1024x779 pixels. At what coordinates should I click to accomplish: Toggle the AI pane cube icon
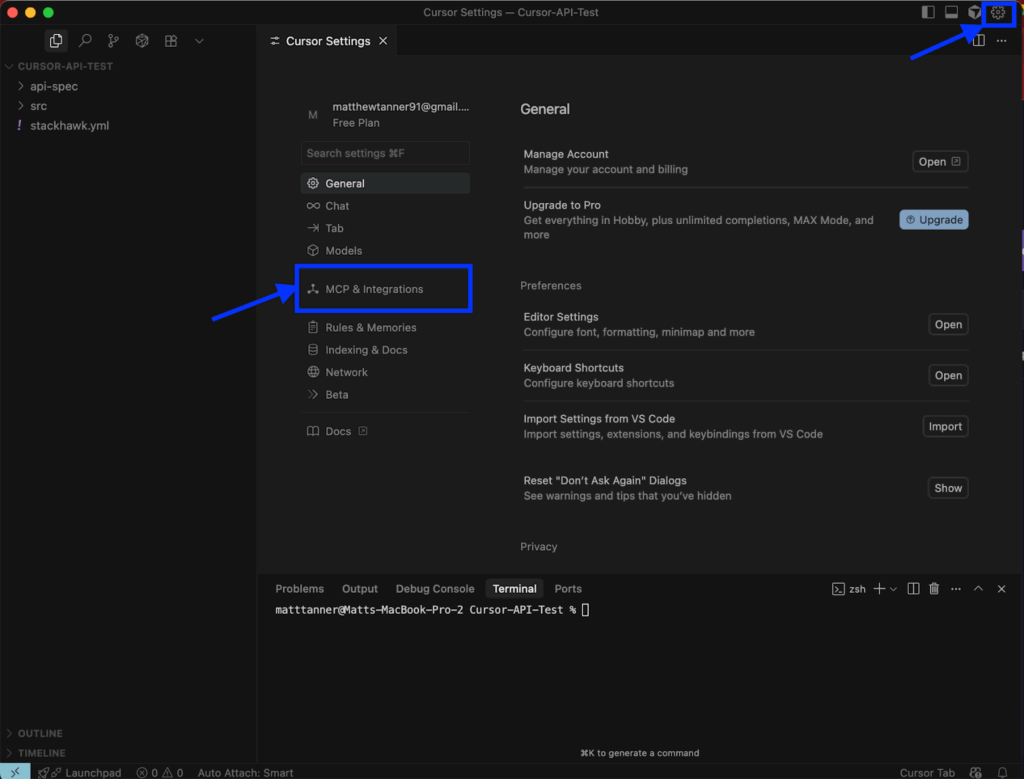[x=974, y=12]
